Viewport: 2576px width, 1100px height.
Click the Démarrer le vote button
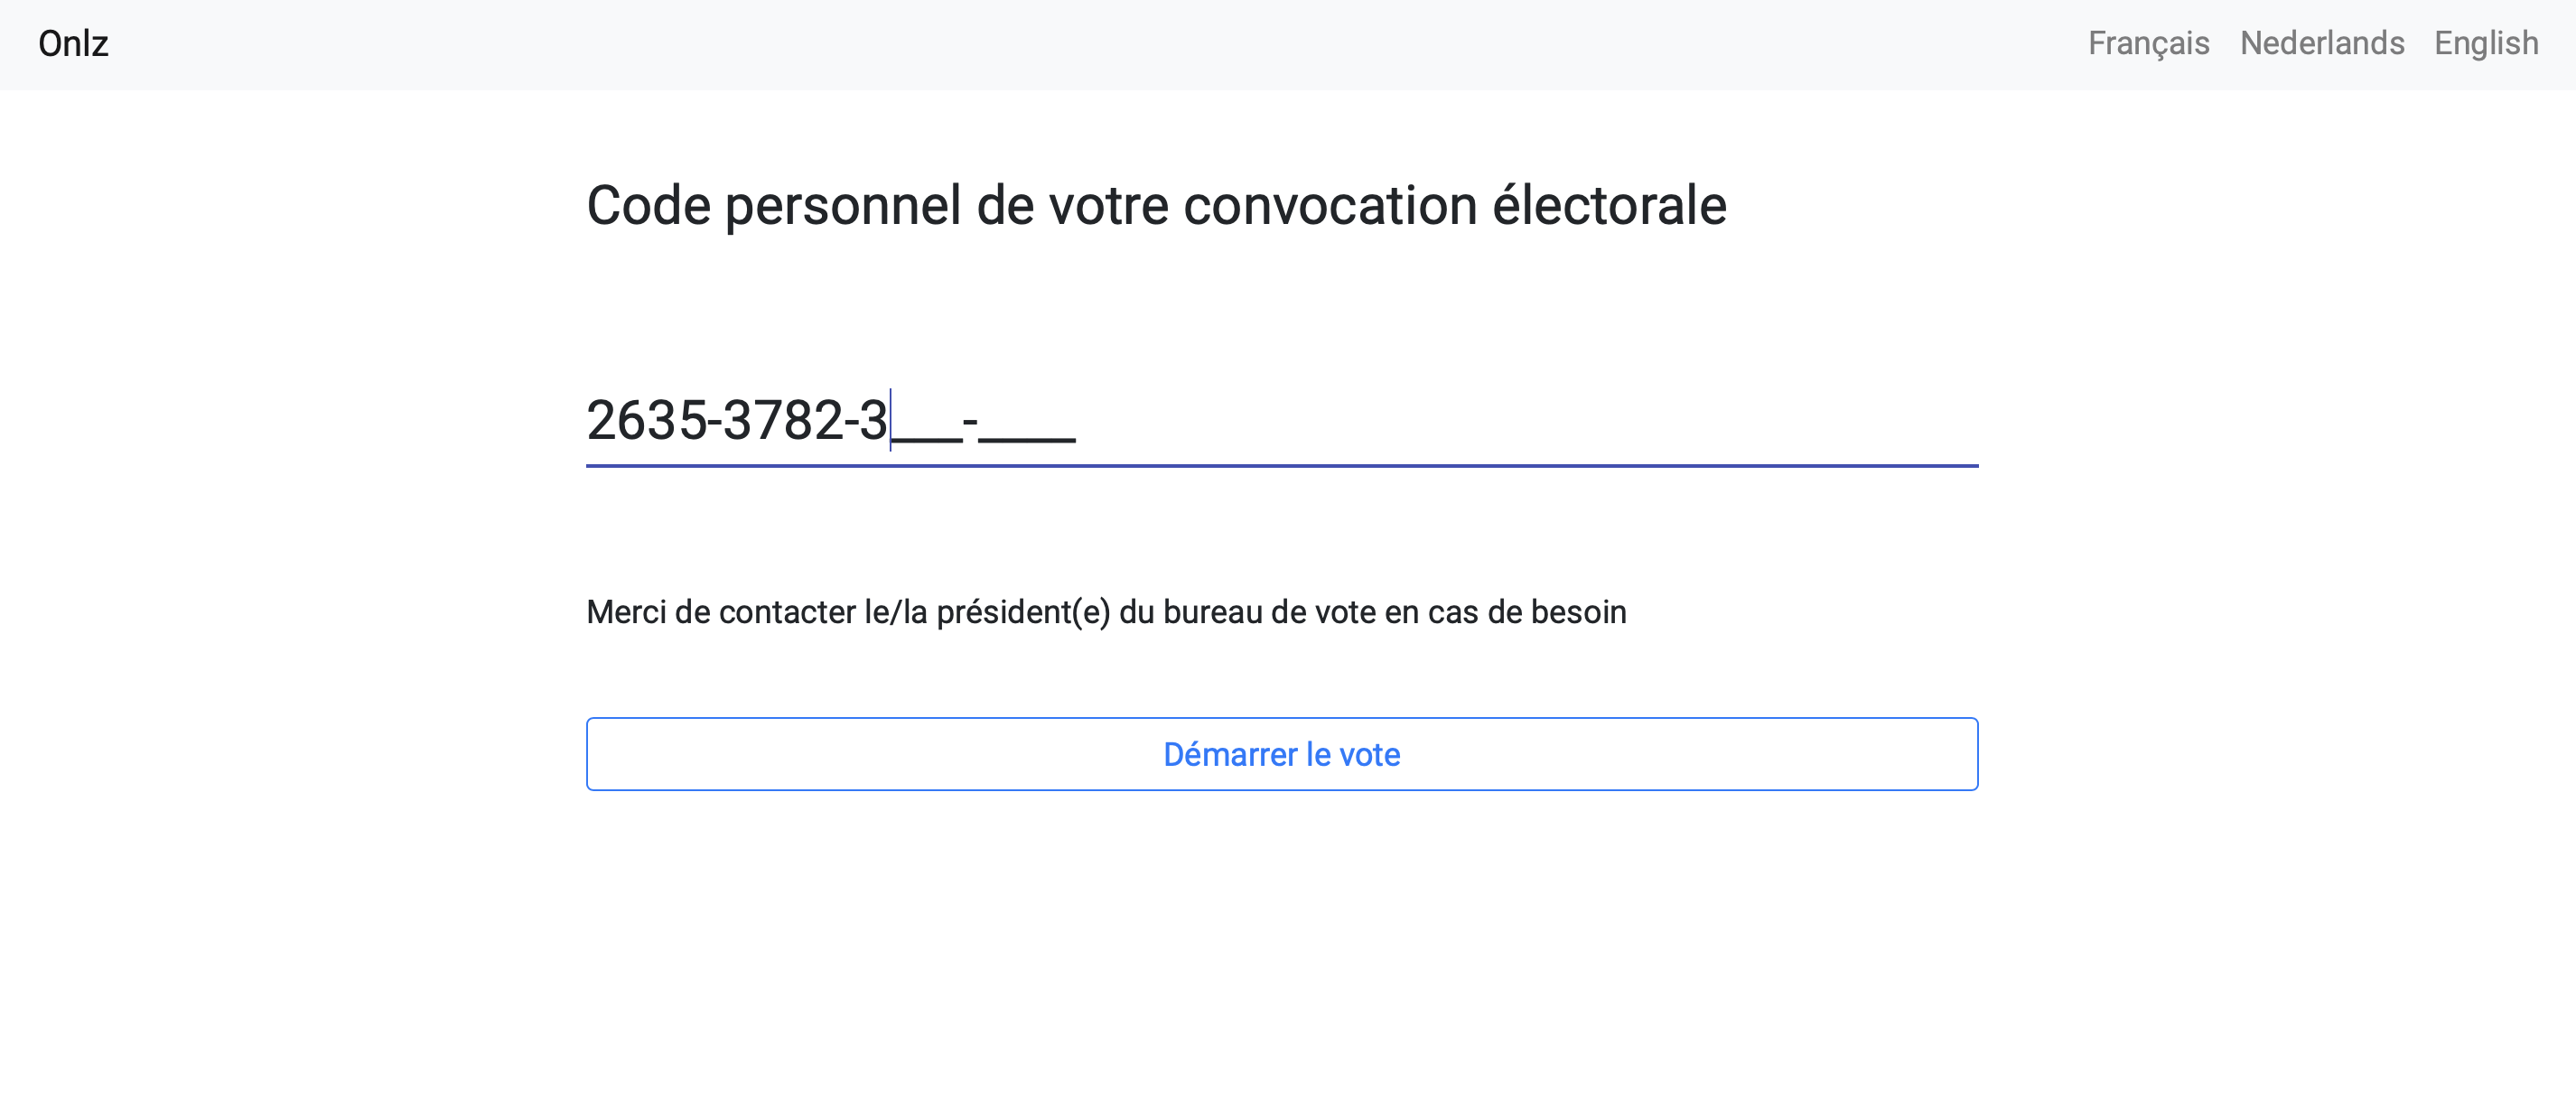tap(1281, 755)
